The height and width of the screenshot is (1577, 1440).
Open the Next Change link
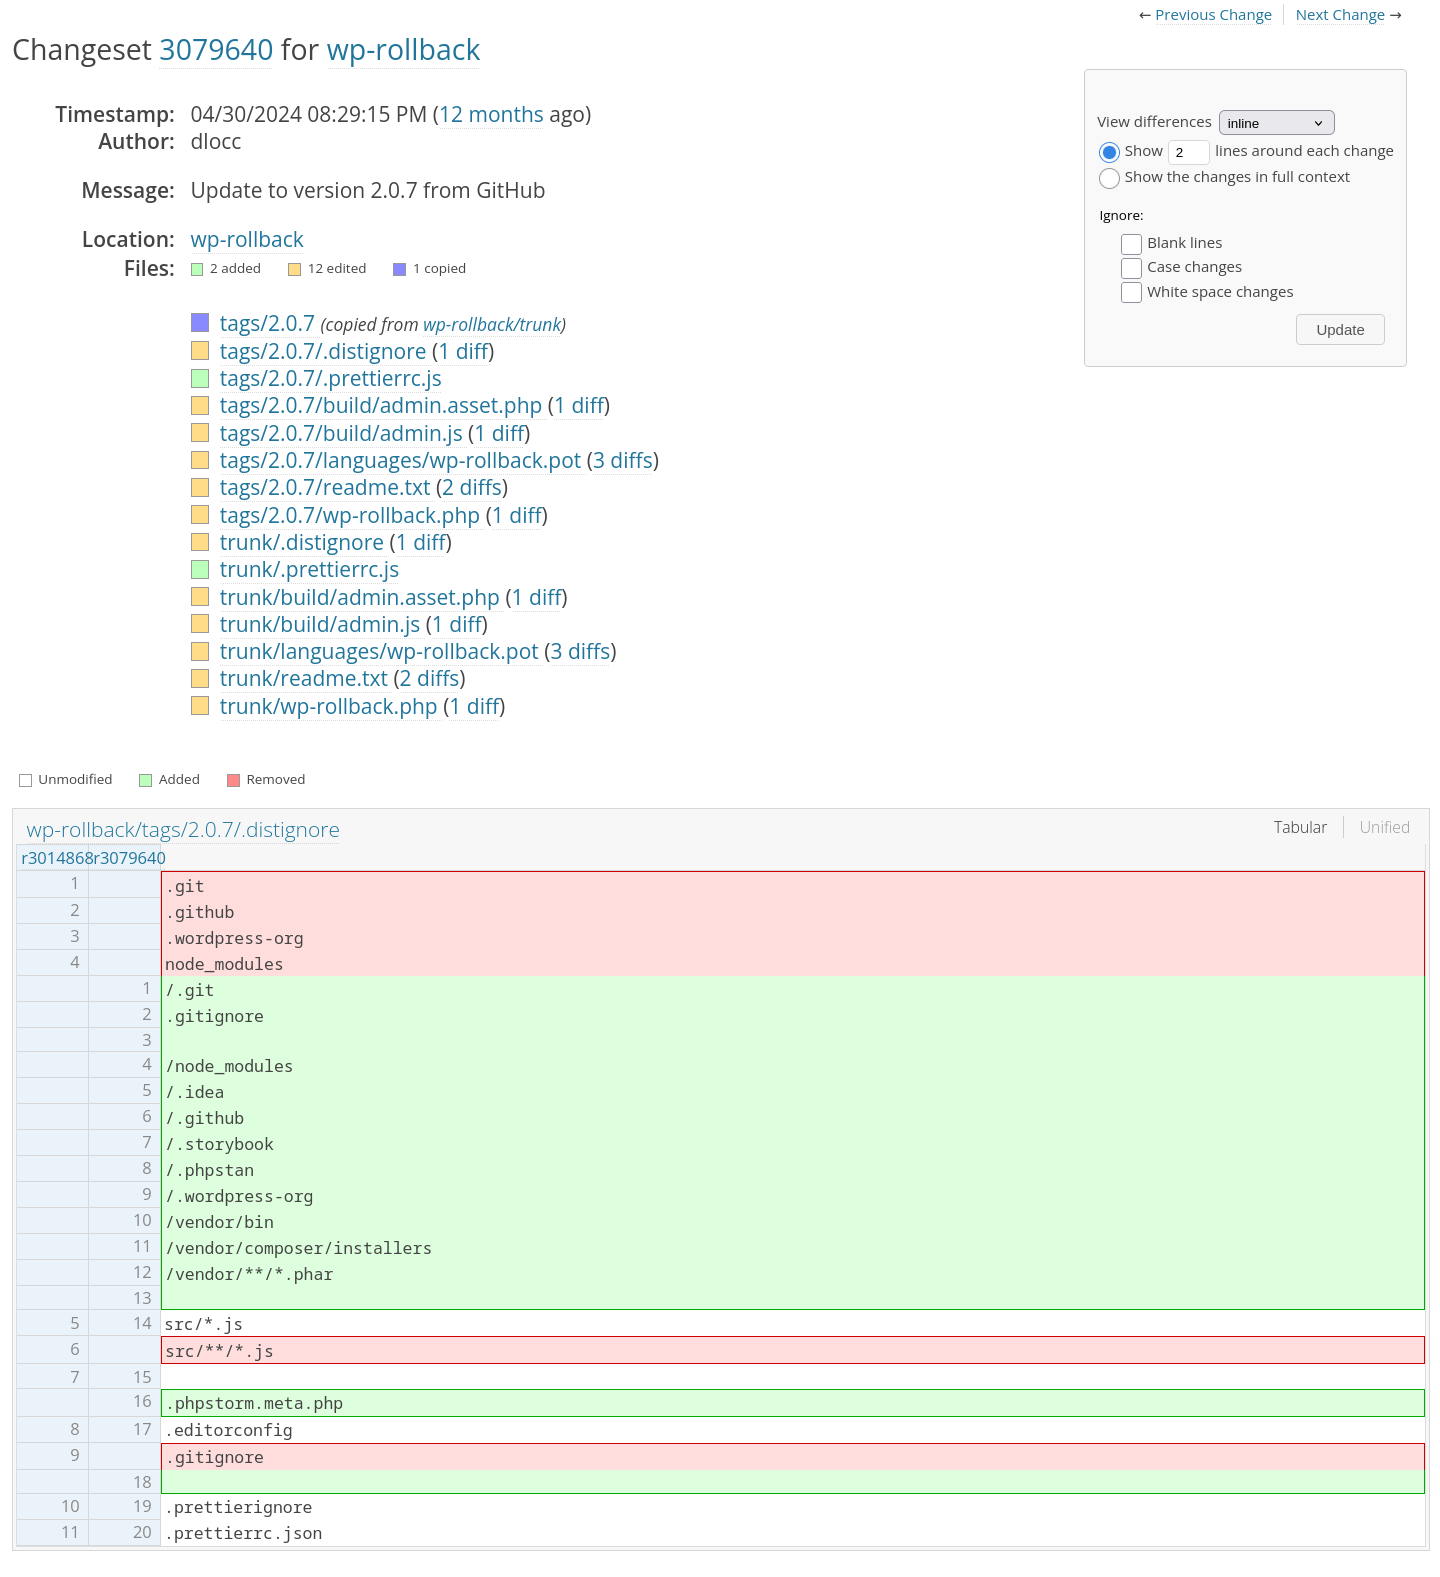click(x=1340, y=15)
